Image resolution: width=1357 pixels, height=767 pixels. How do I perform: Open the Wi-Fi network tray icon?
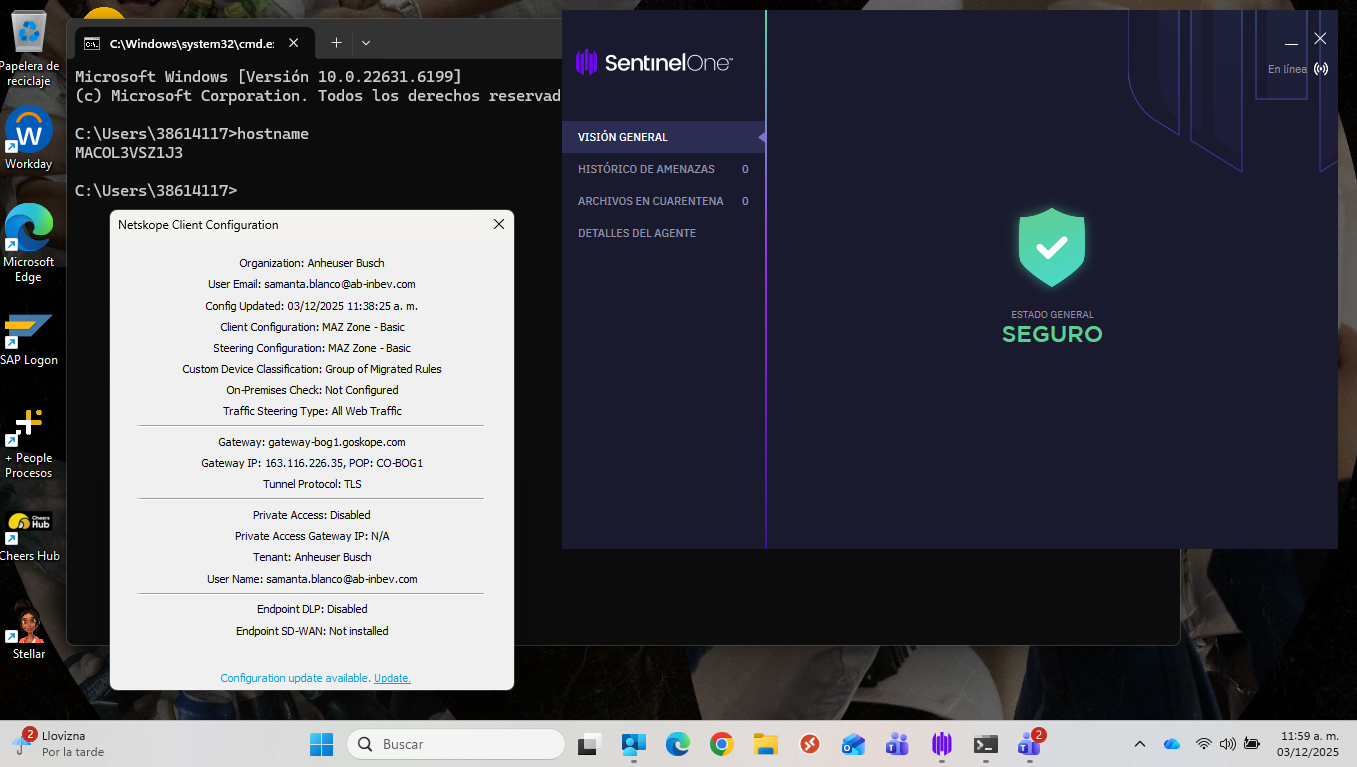point(1204,744)
